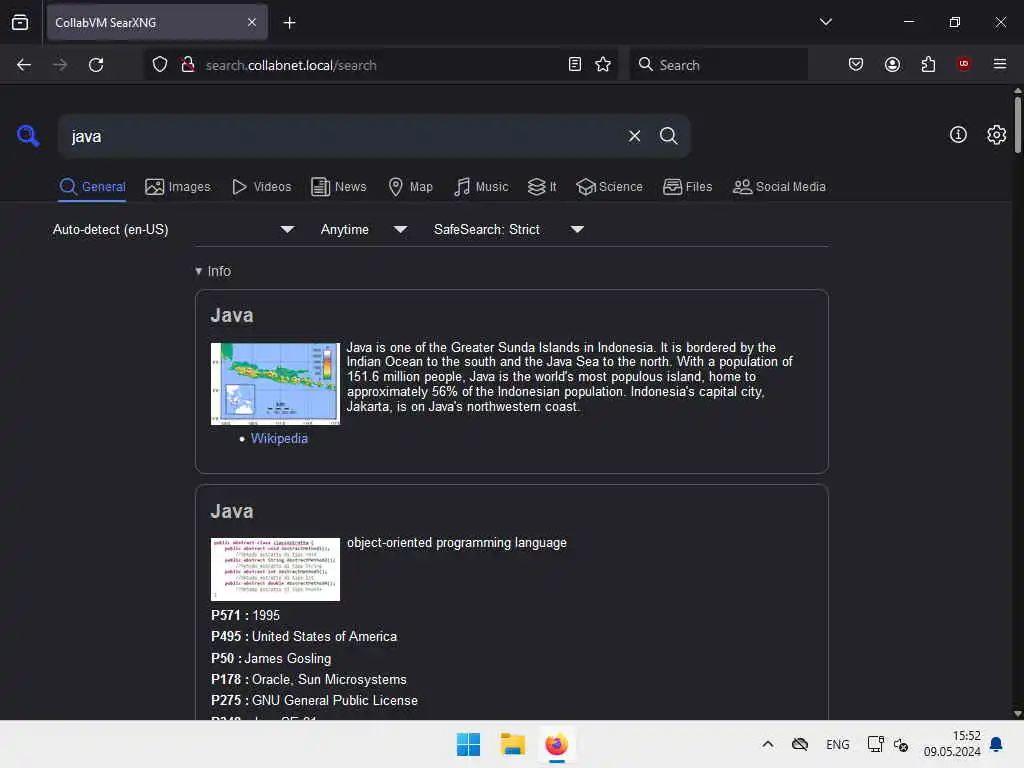Toggle reader view icon

click(x=575, y=65)
